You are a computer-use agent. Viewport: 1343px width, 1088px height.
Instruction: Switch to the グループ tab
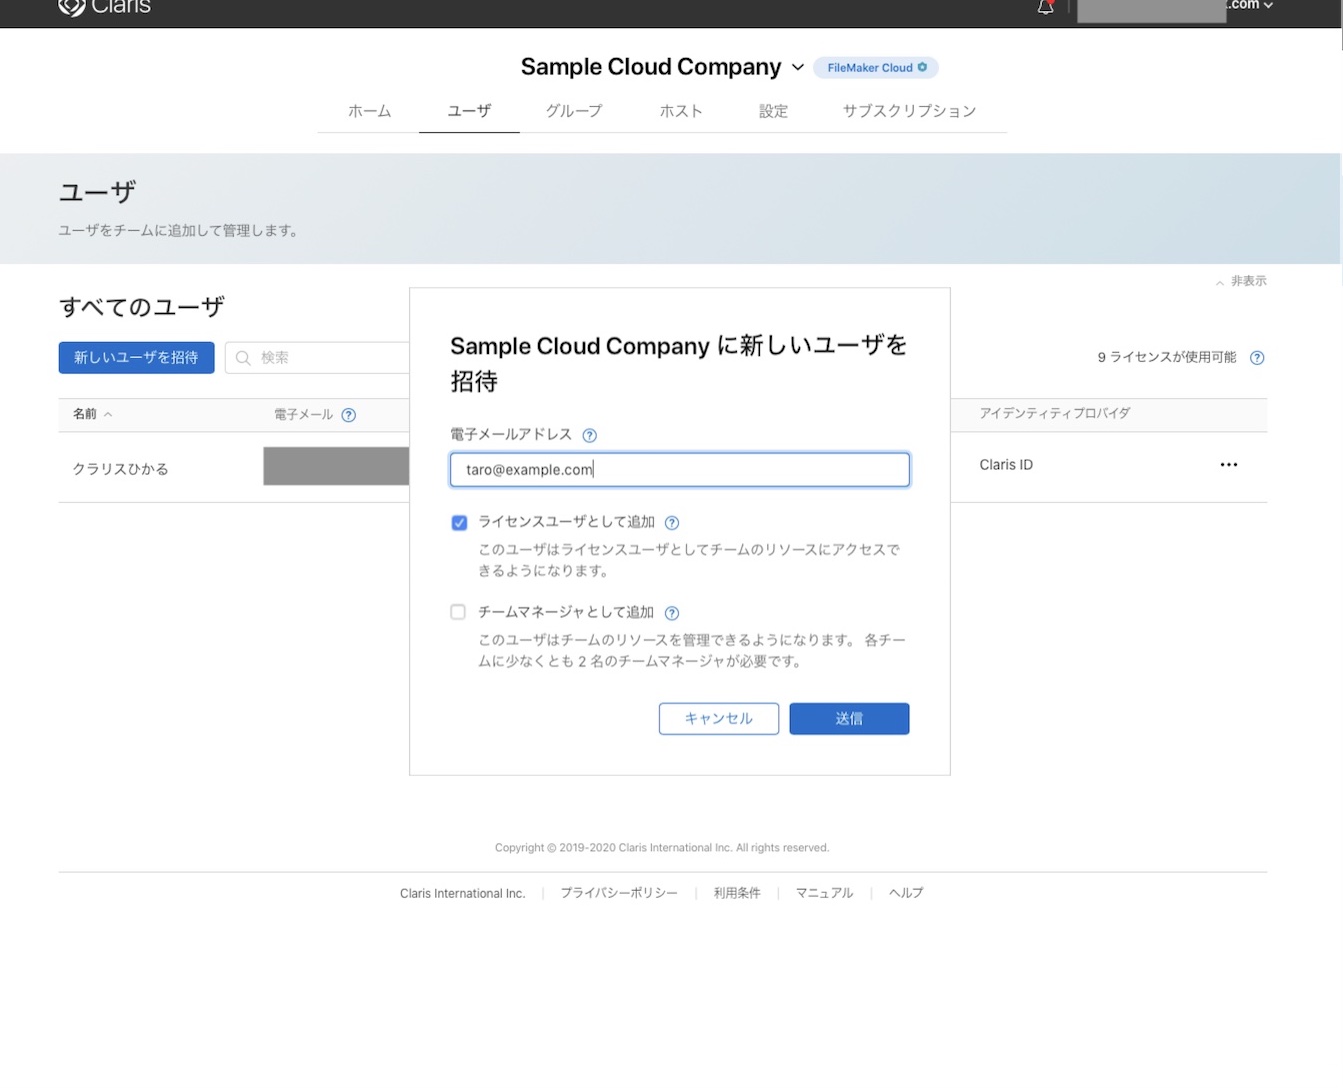(x=573, y=111)
